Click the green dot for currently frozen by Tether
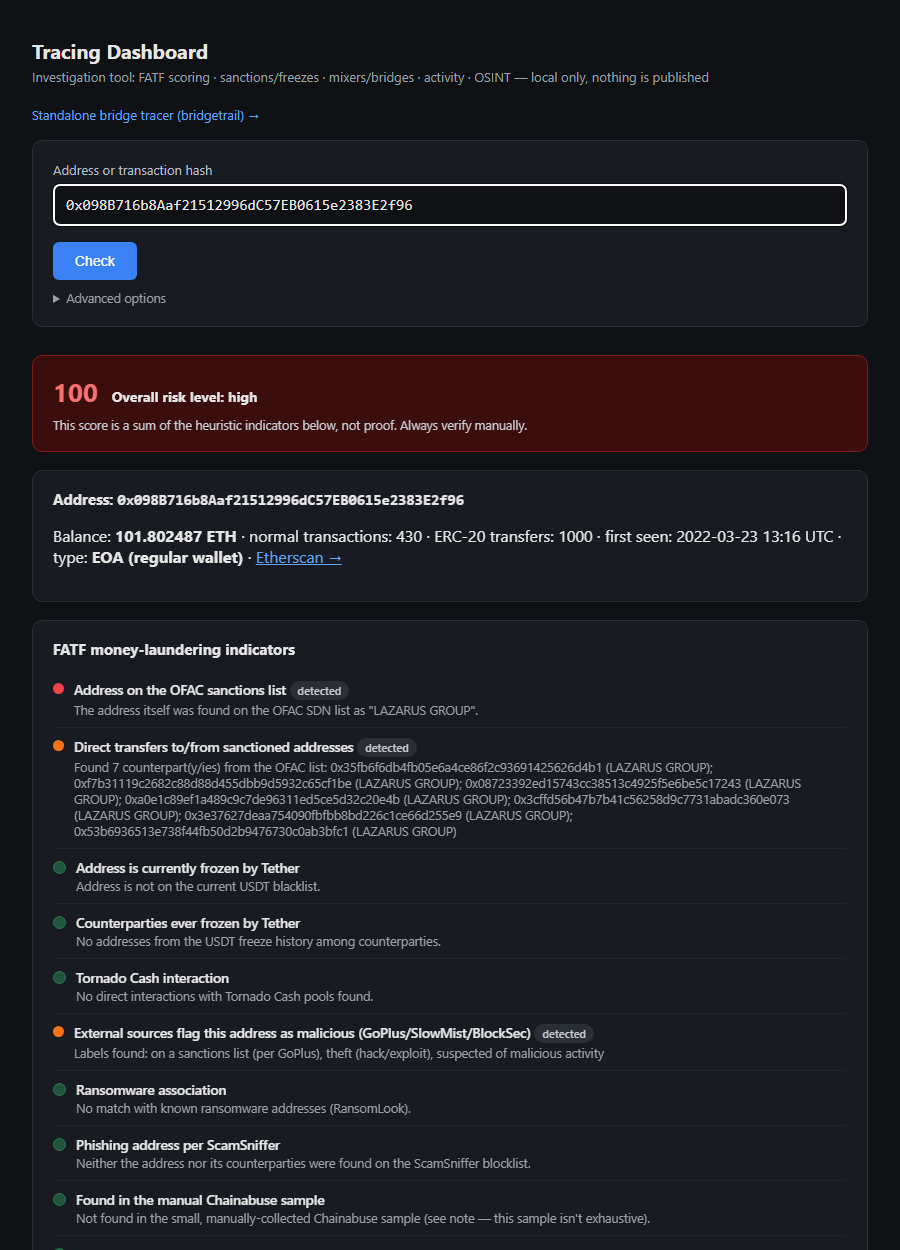The image size is (900, 1250). pos(59,867)
